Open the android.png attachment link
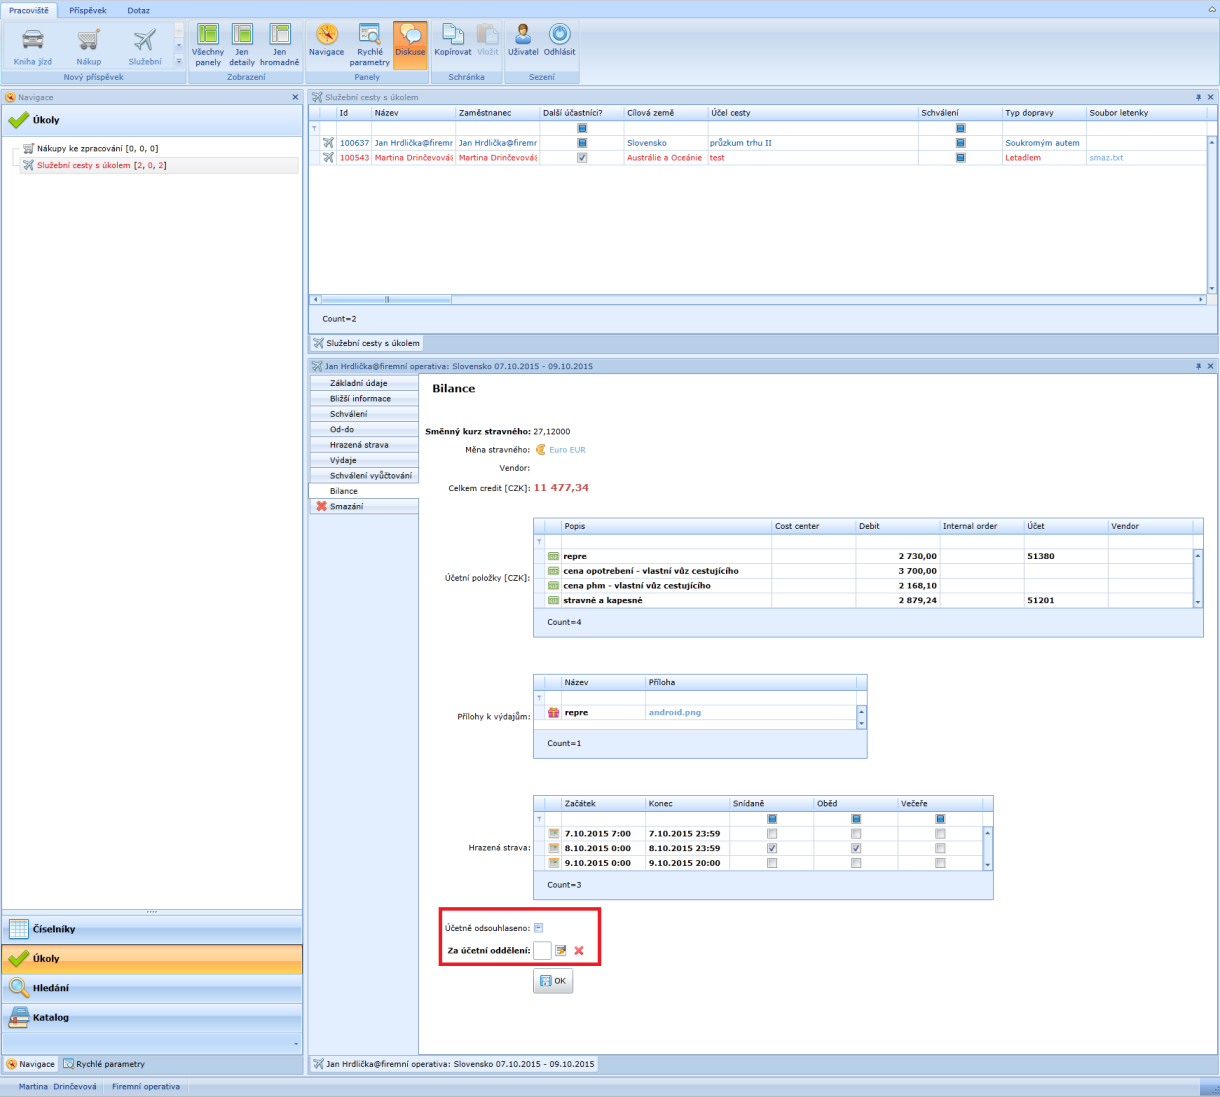This screenshot has width=1220, height=1097. [x=675, y=713]
